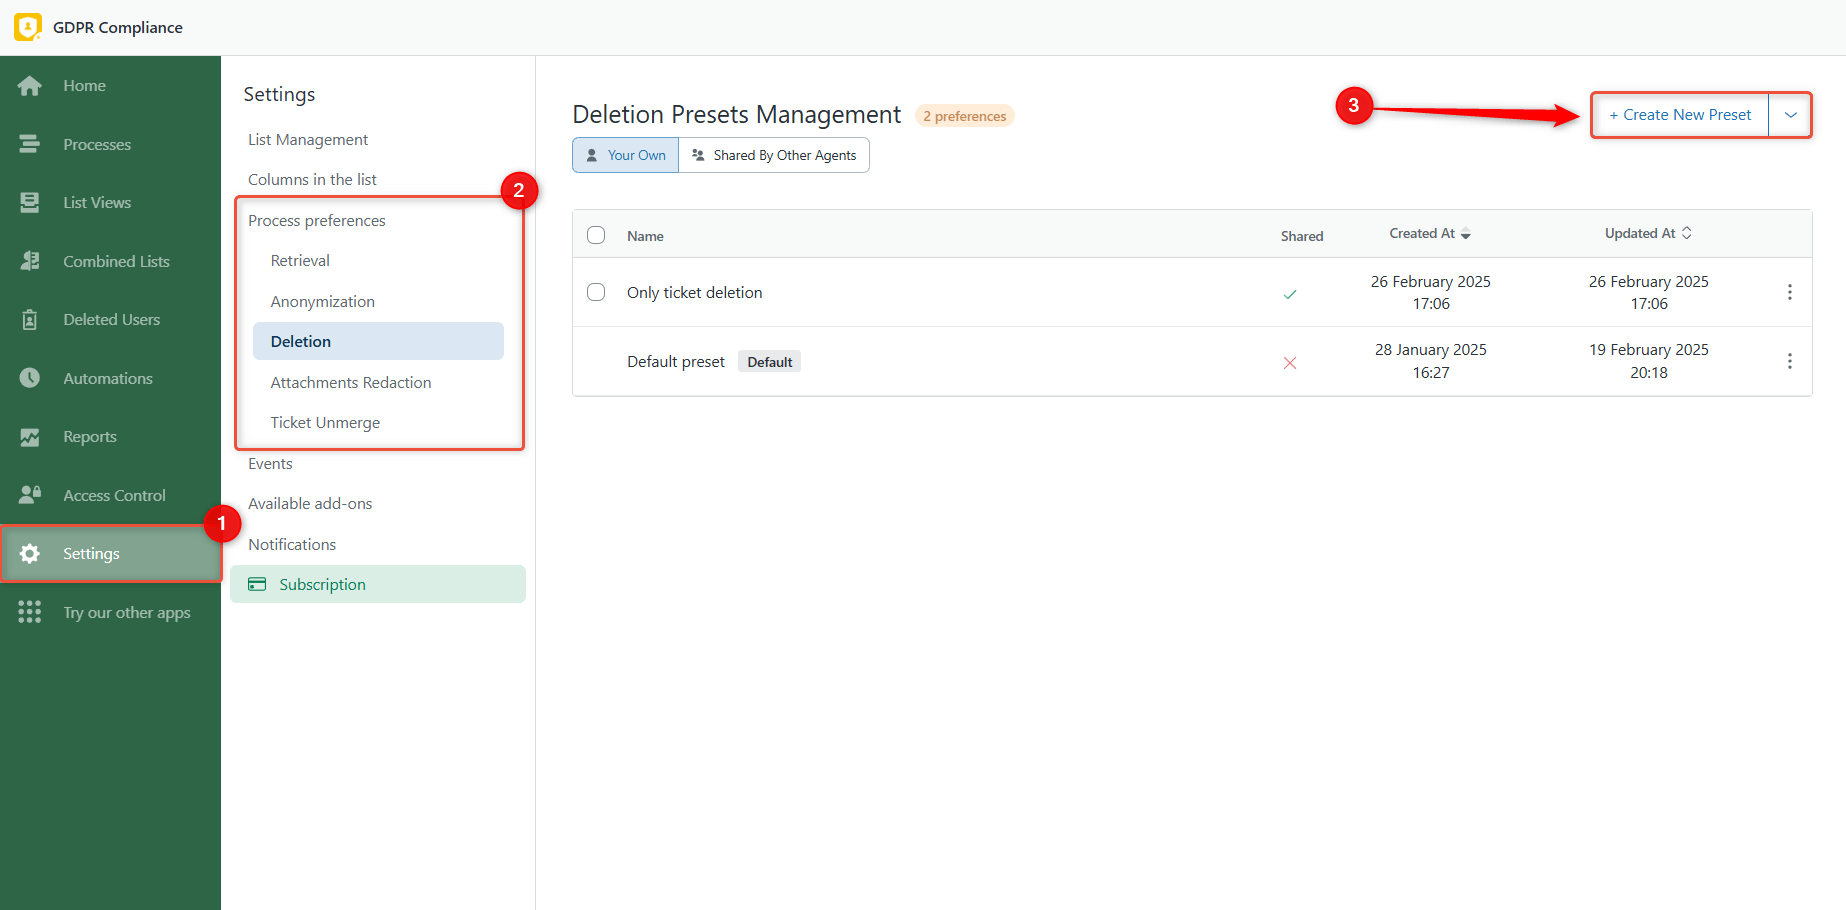Image resolution: width=1846 pixels, height=910 pixels.
Task: Expand the Create New Preset dropdown arrow
Action: [1790, 115]
